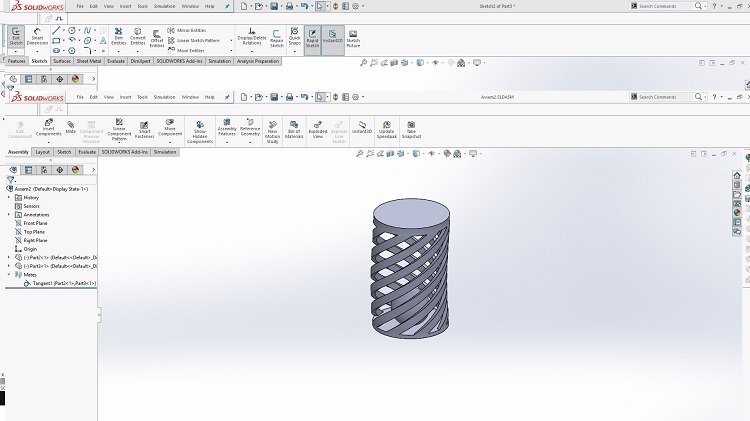
Task: Click Exploded View in Assem2 ribbon
Action: pos(318,130)
